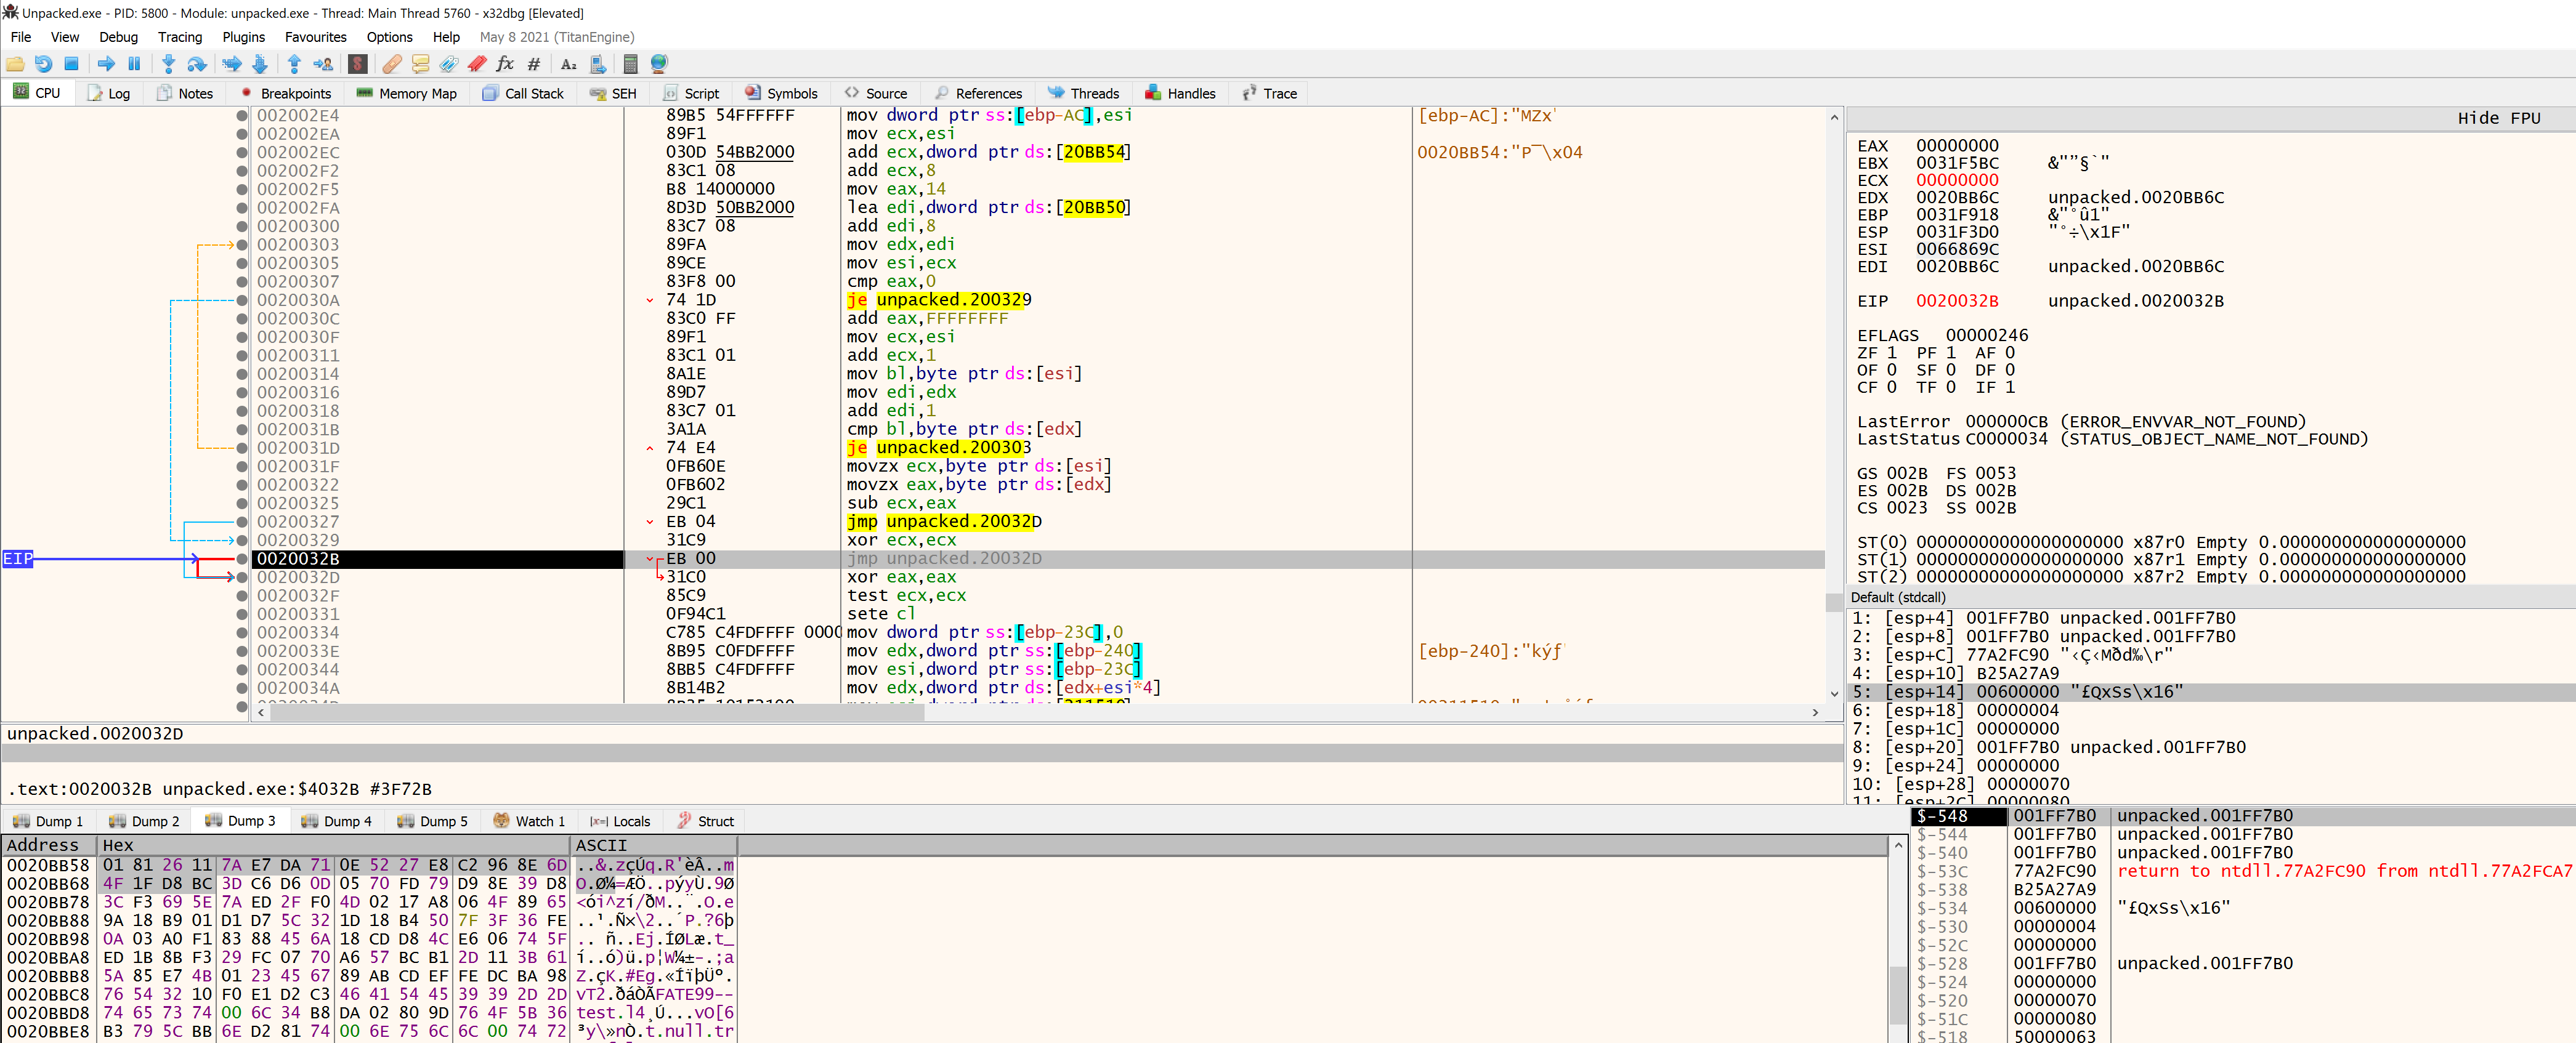Click disassembly scrollbar down arrow
Viewport: 2576px width, 1043px height.
click(1834, 694)
